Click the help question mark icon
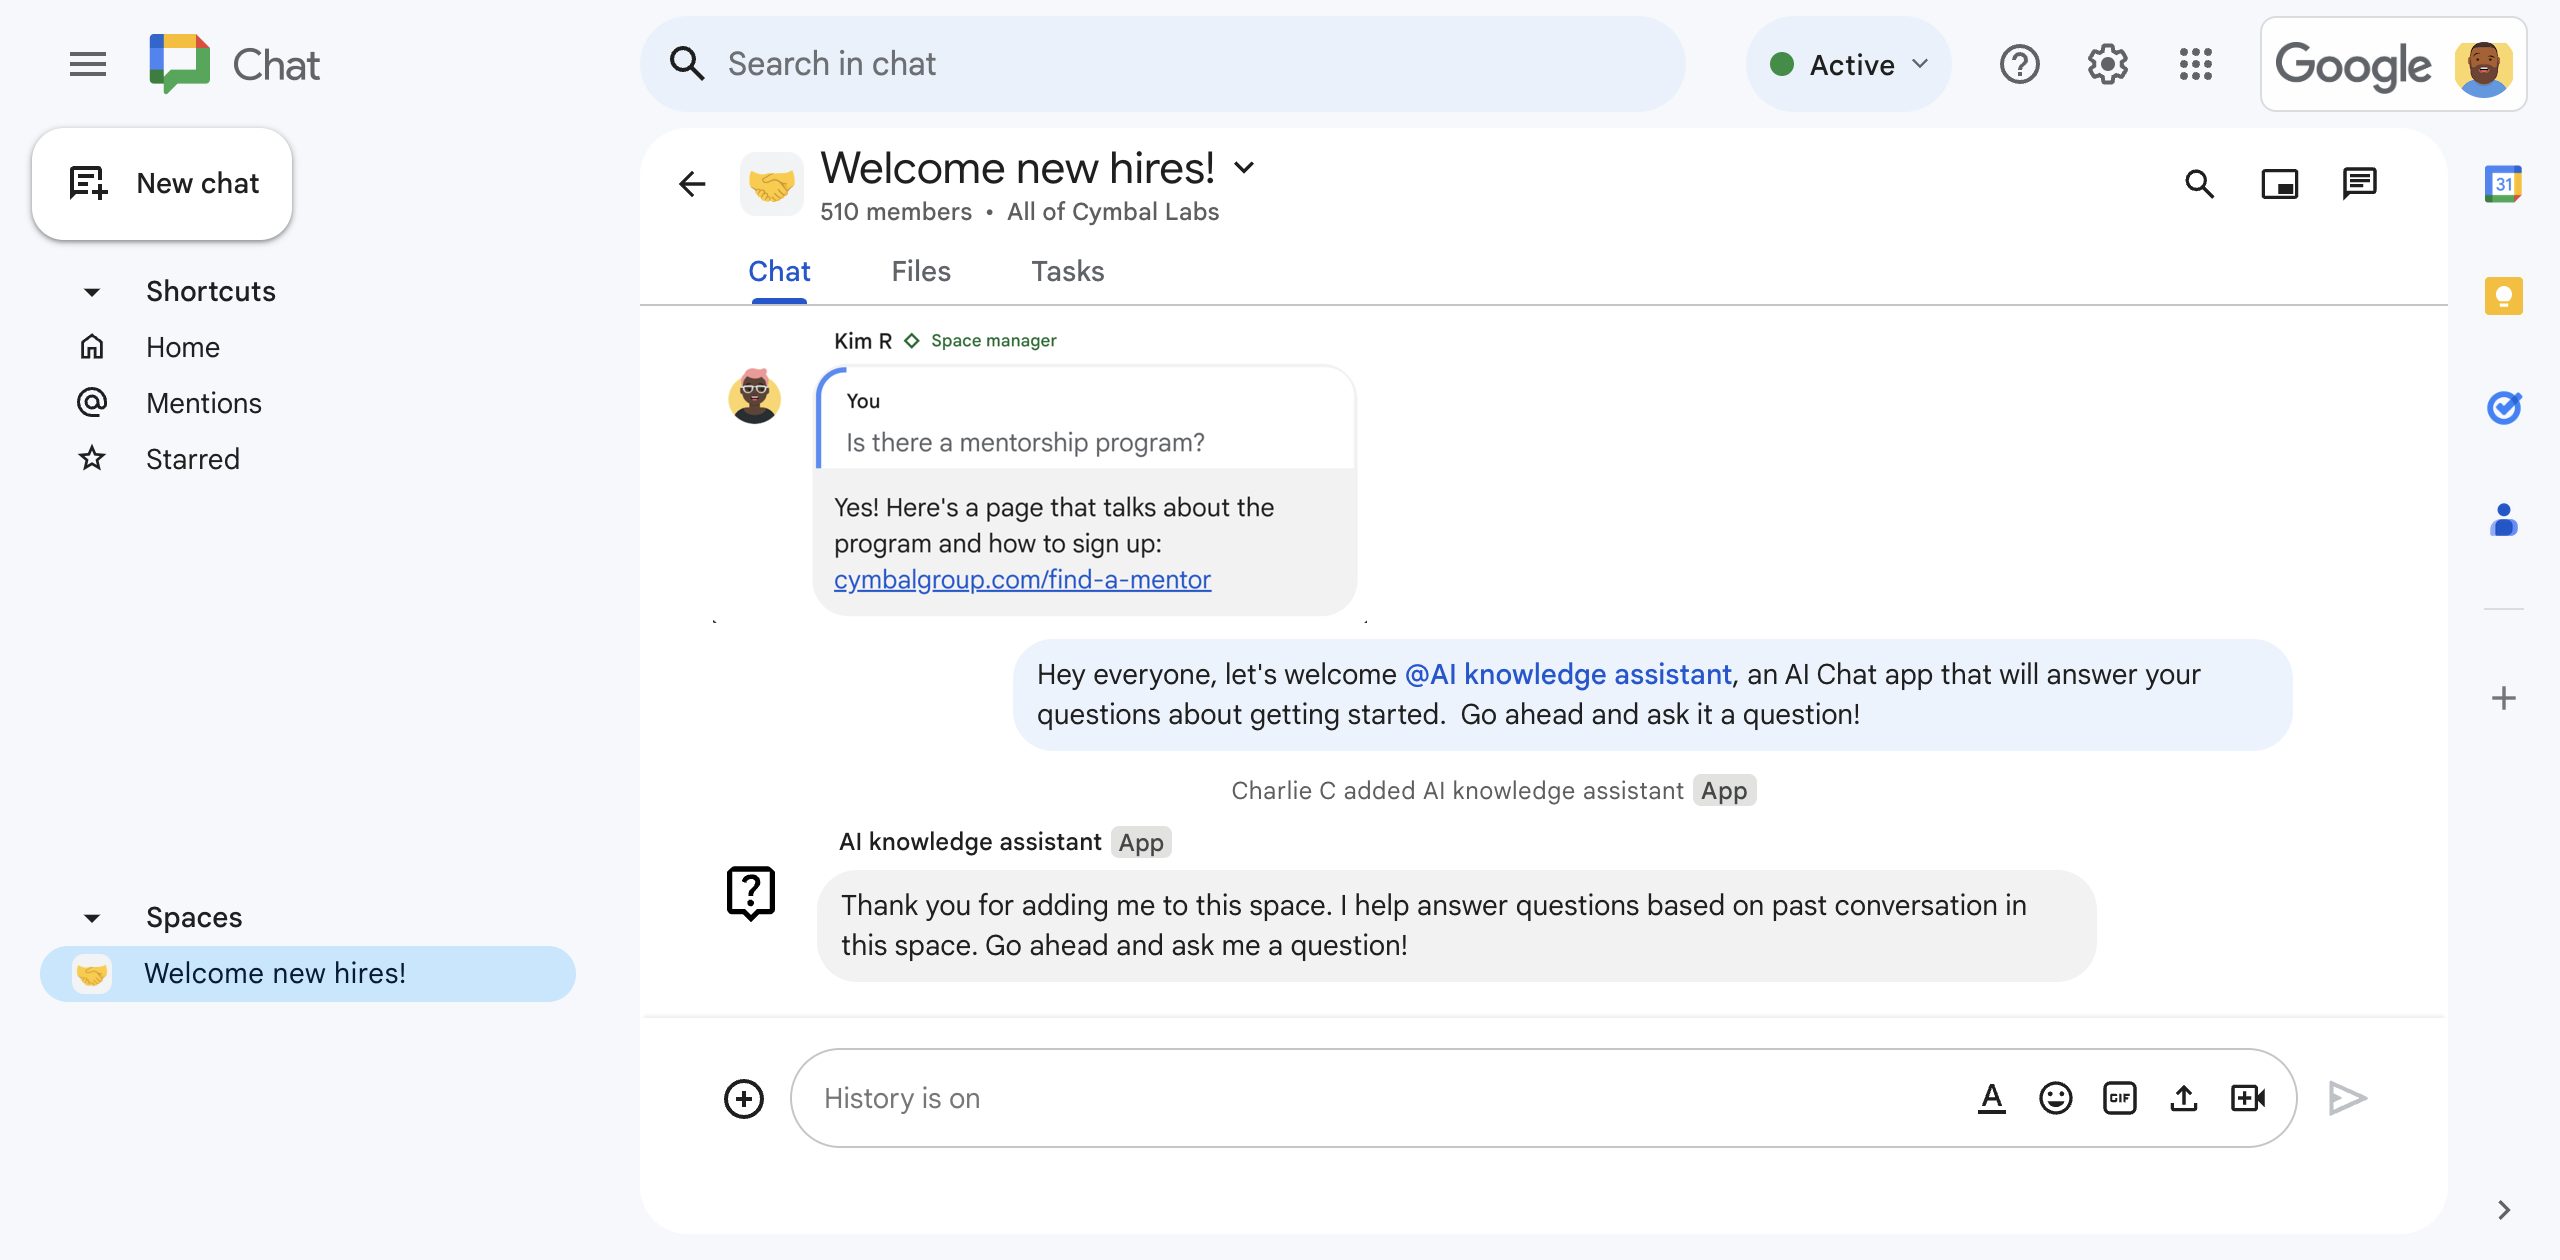The height and width of the screenshot is (1260, 2560). click(2020, 64)
